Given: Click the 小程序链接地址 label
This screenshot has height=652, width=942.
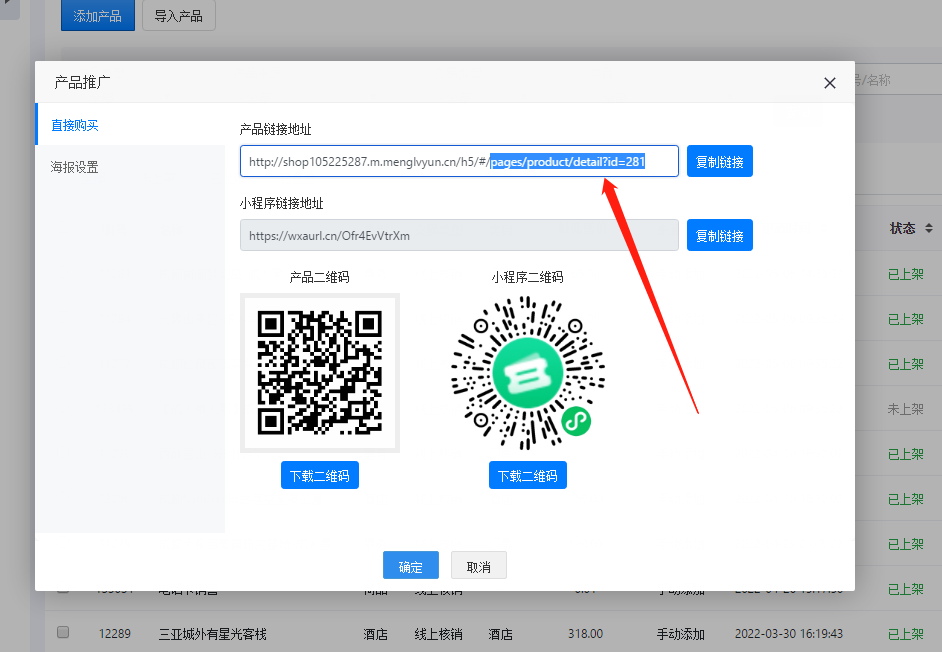Looking at the screenshot, I should click(x=282, y=203).
